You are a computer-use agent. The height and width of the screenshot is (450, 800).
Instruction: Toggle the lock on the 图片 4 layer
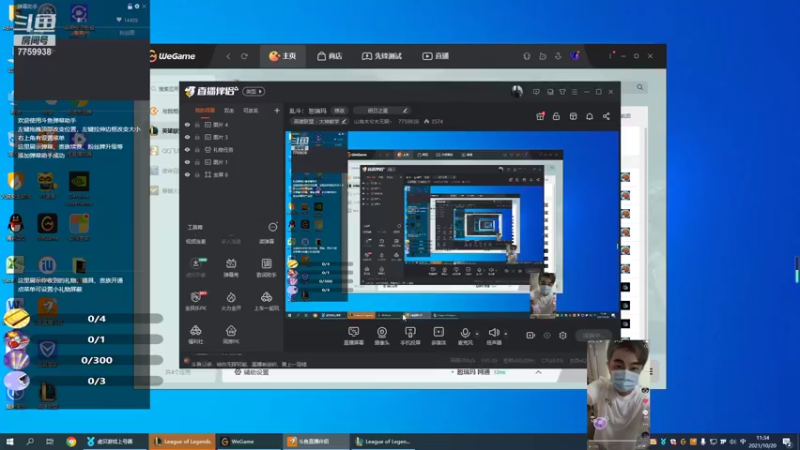click(x=197, y=124)
